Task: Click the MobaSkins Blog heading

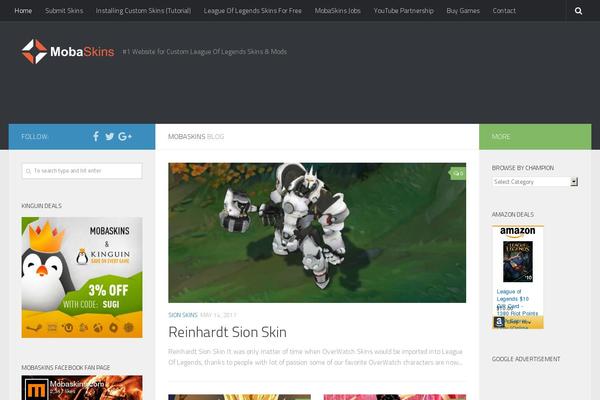Action: (196, 137)
